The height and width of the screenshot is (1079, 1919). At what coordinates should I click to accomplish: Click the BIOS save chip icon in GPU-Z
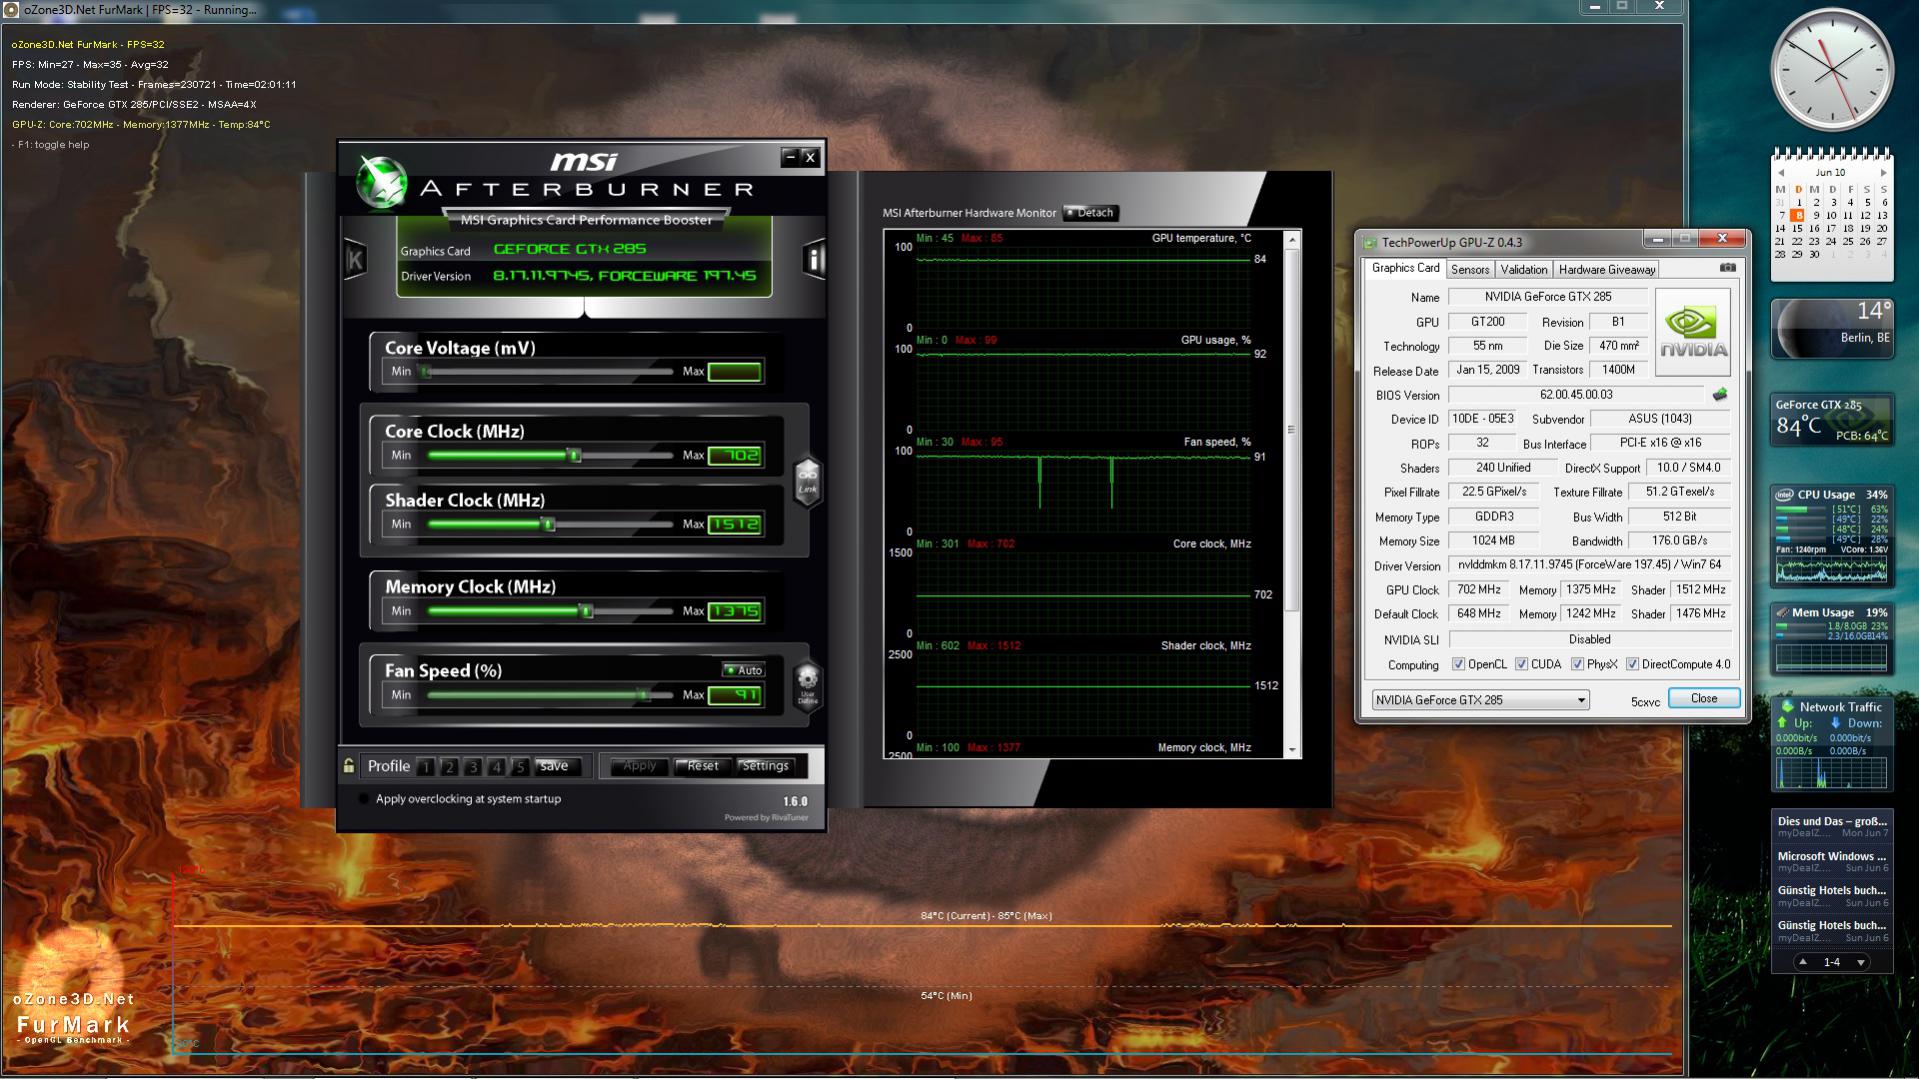point(1720,394)
